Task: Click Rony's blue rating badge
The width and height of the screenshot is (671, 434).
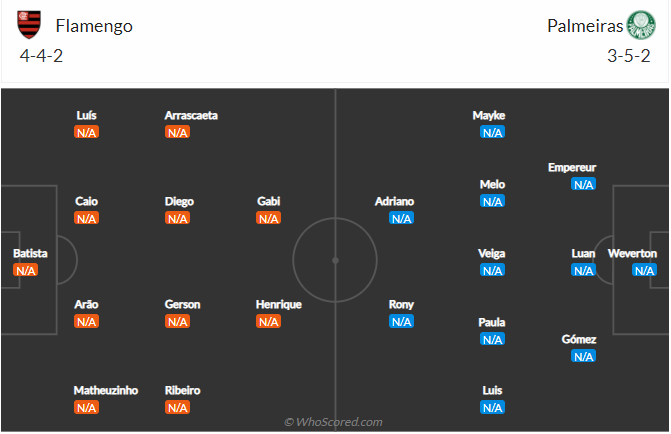Action: click(401, 321)
